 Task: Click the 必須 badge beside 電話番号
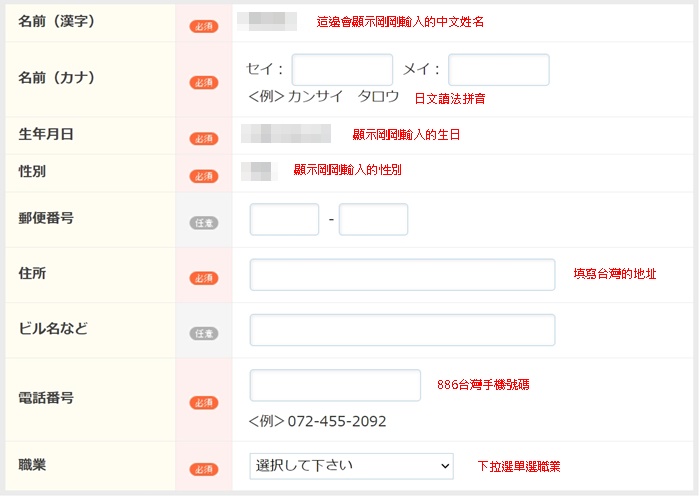pos(204,402)
